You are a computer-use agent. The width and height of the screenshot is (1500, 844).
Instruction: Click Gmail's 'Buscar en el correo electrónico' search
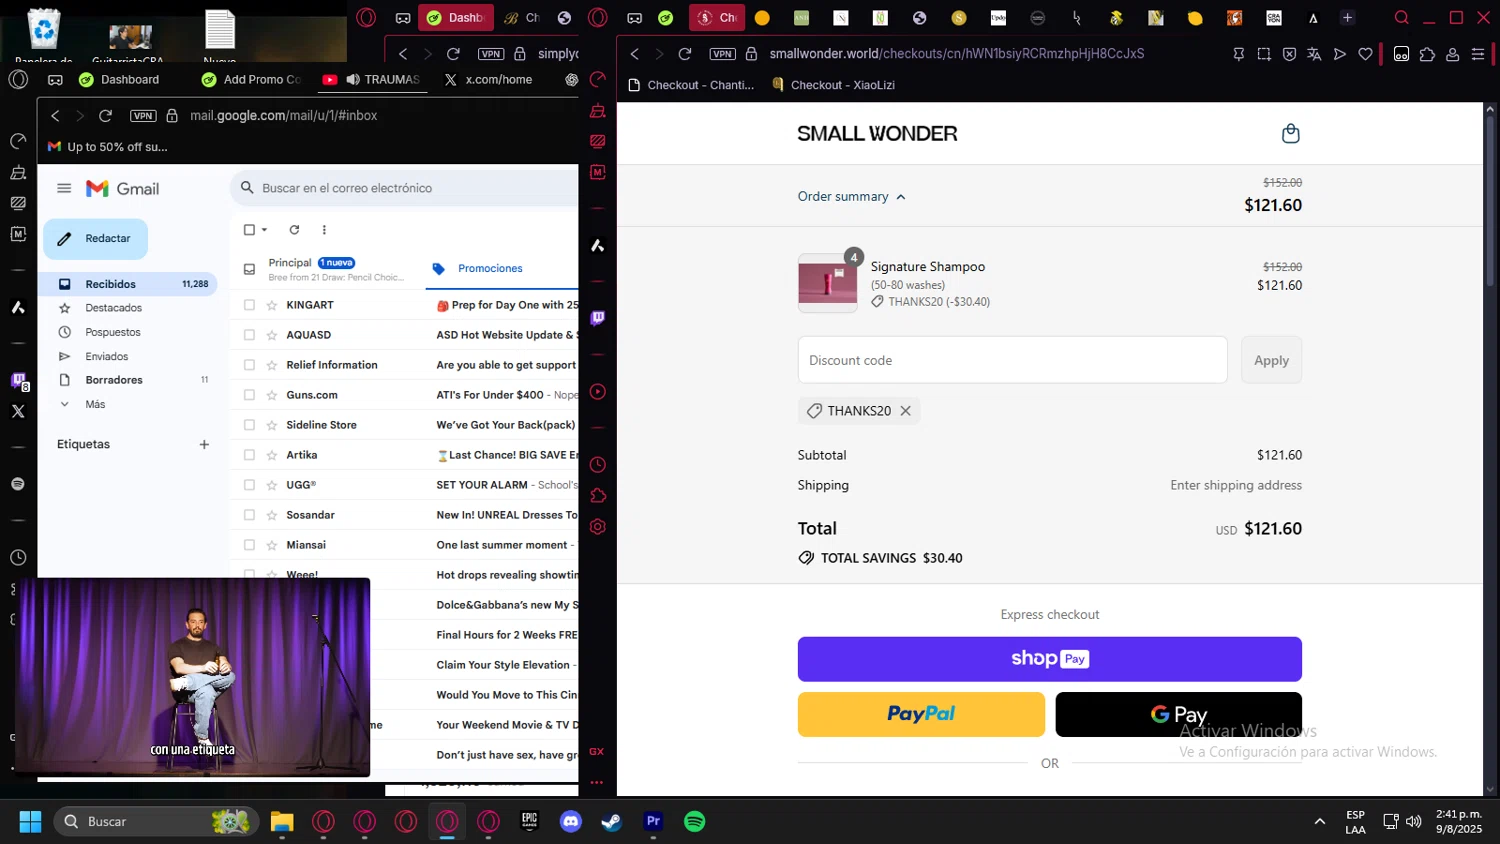click(x=404, y=188)
